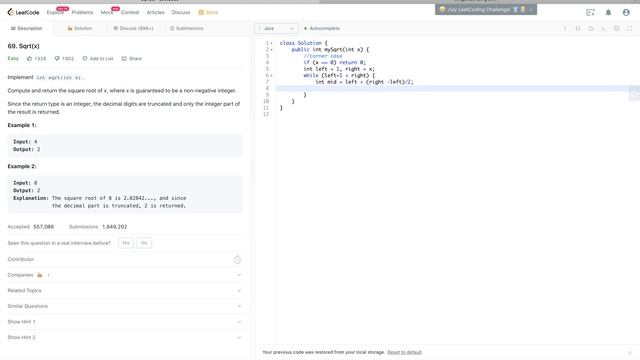
Task: Click the '//corner case' comment line
Action: (323, 56)
